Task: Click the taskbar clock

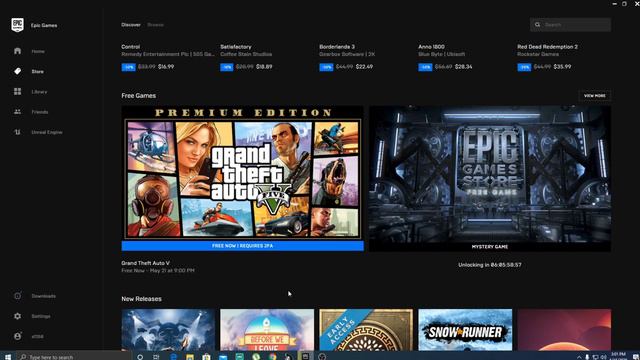Action: 619,356
